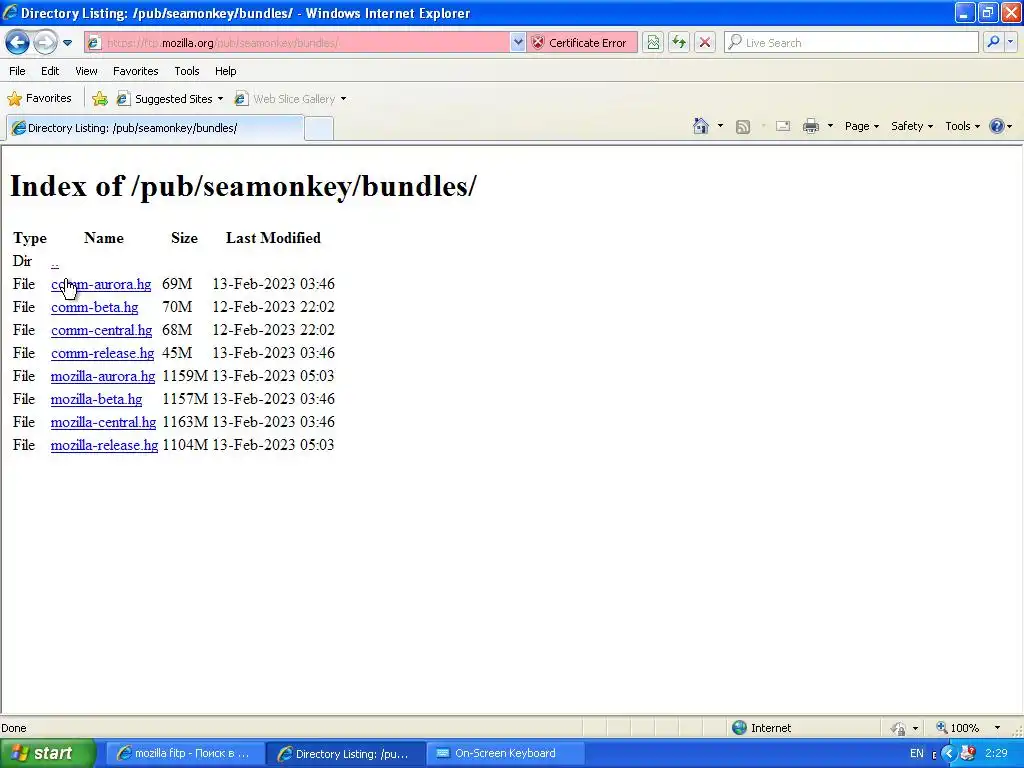Open the comm-central.hg file link

[102, 330]
